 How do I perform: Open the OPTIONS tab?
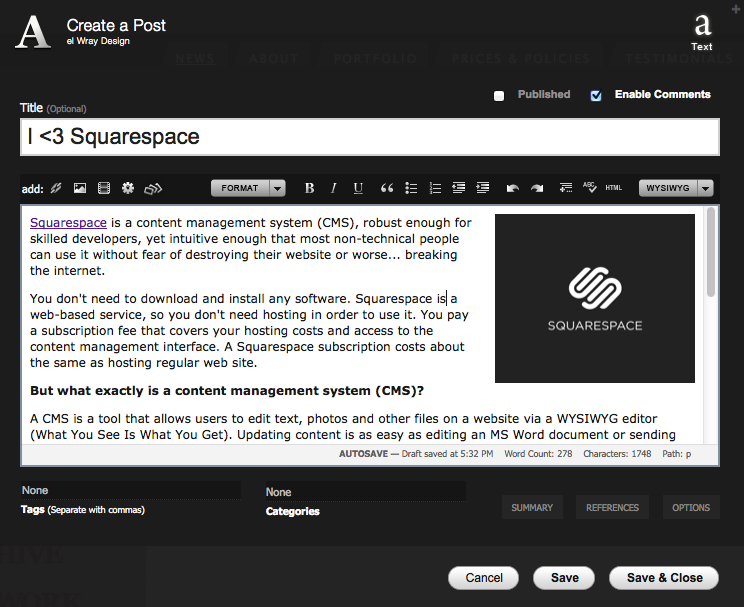[691, 507]
